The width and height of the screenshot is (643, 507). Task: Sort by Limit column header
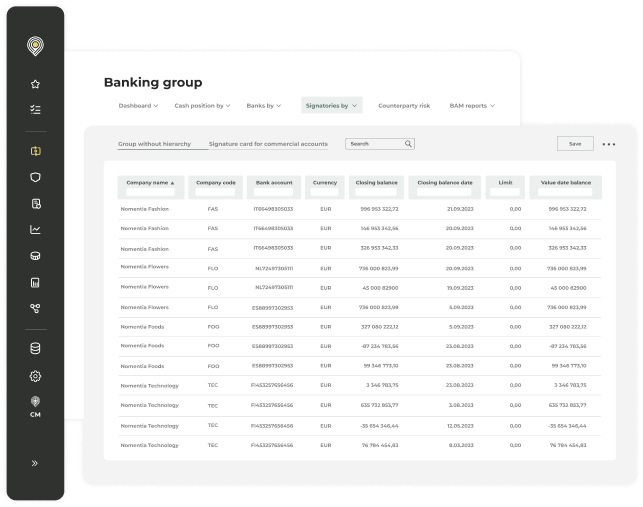(505, 183)
